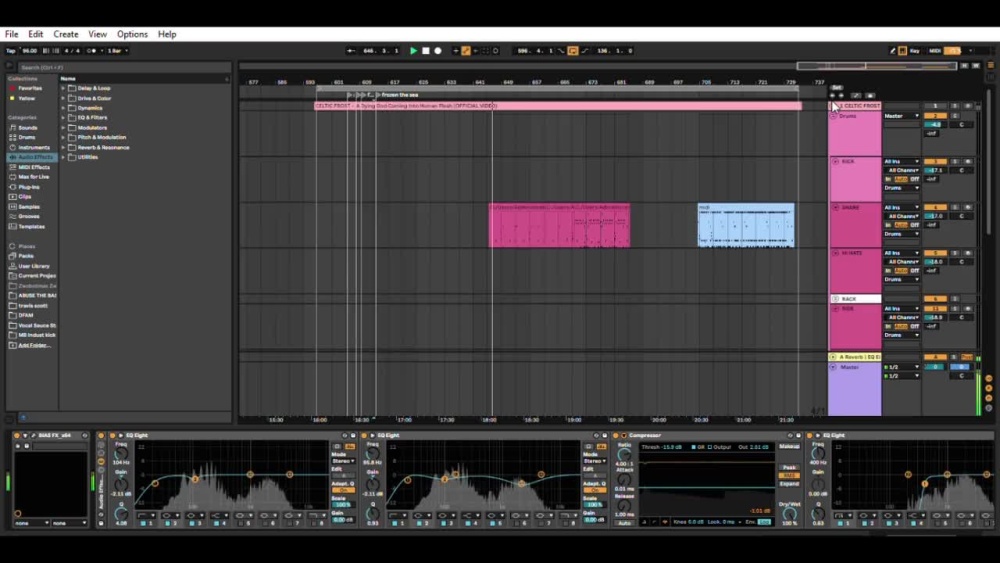The width and height of the screenshot is (1000, 563).
Task: Enable Key Map Mode switch
Action: [x=915, y=51]
